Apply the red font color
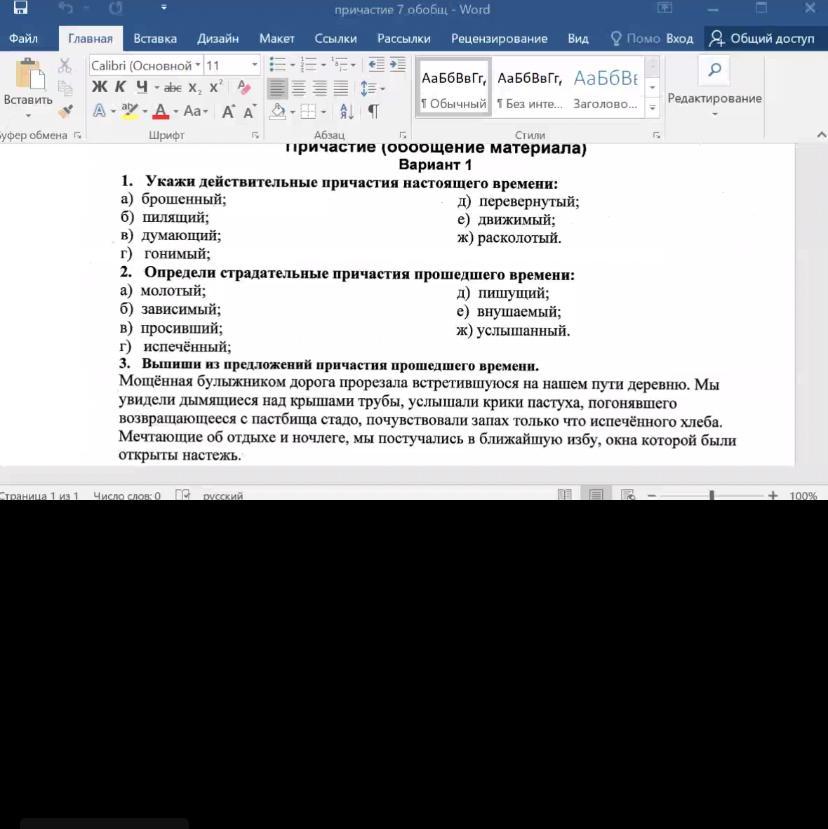 pyautogui.click(x=161, y=111)
